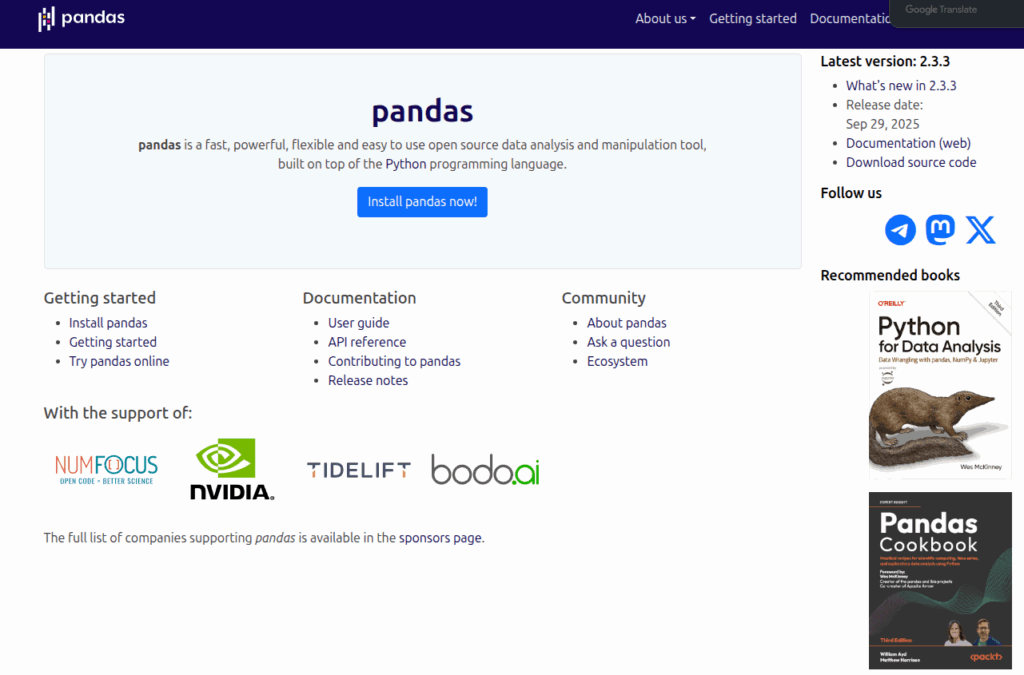Click the Download source code link
Screen dimensions: 1024x675
point(911,162)
